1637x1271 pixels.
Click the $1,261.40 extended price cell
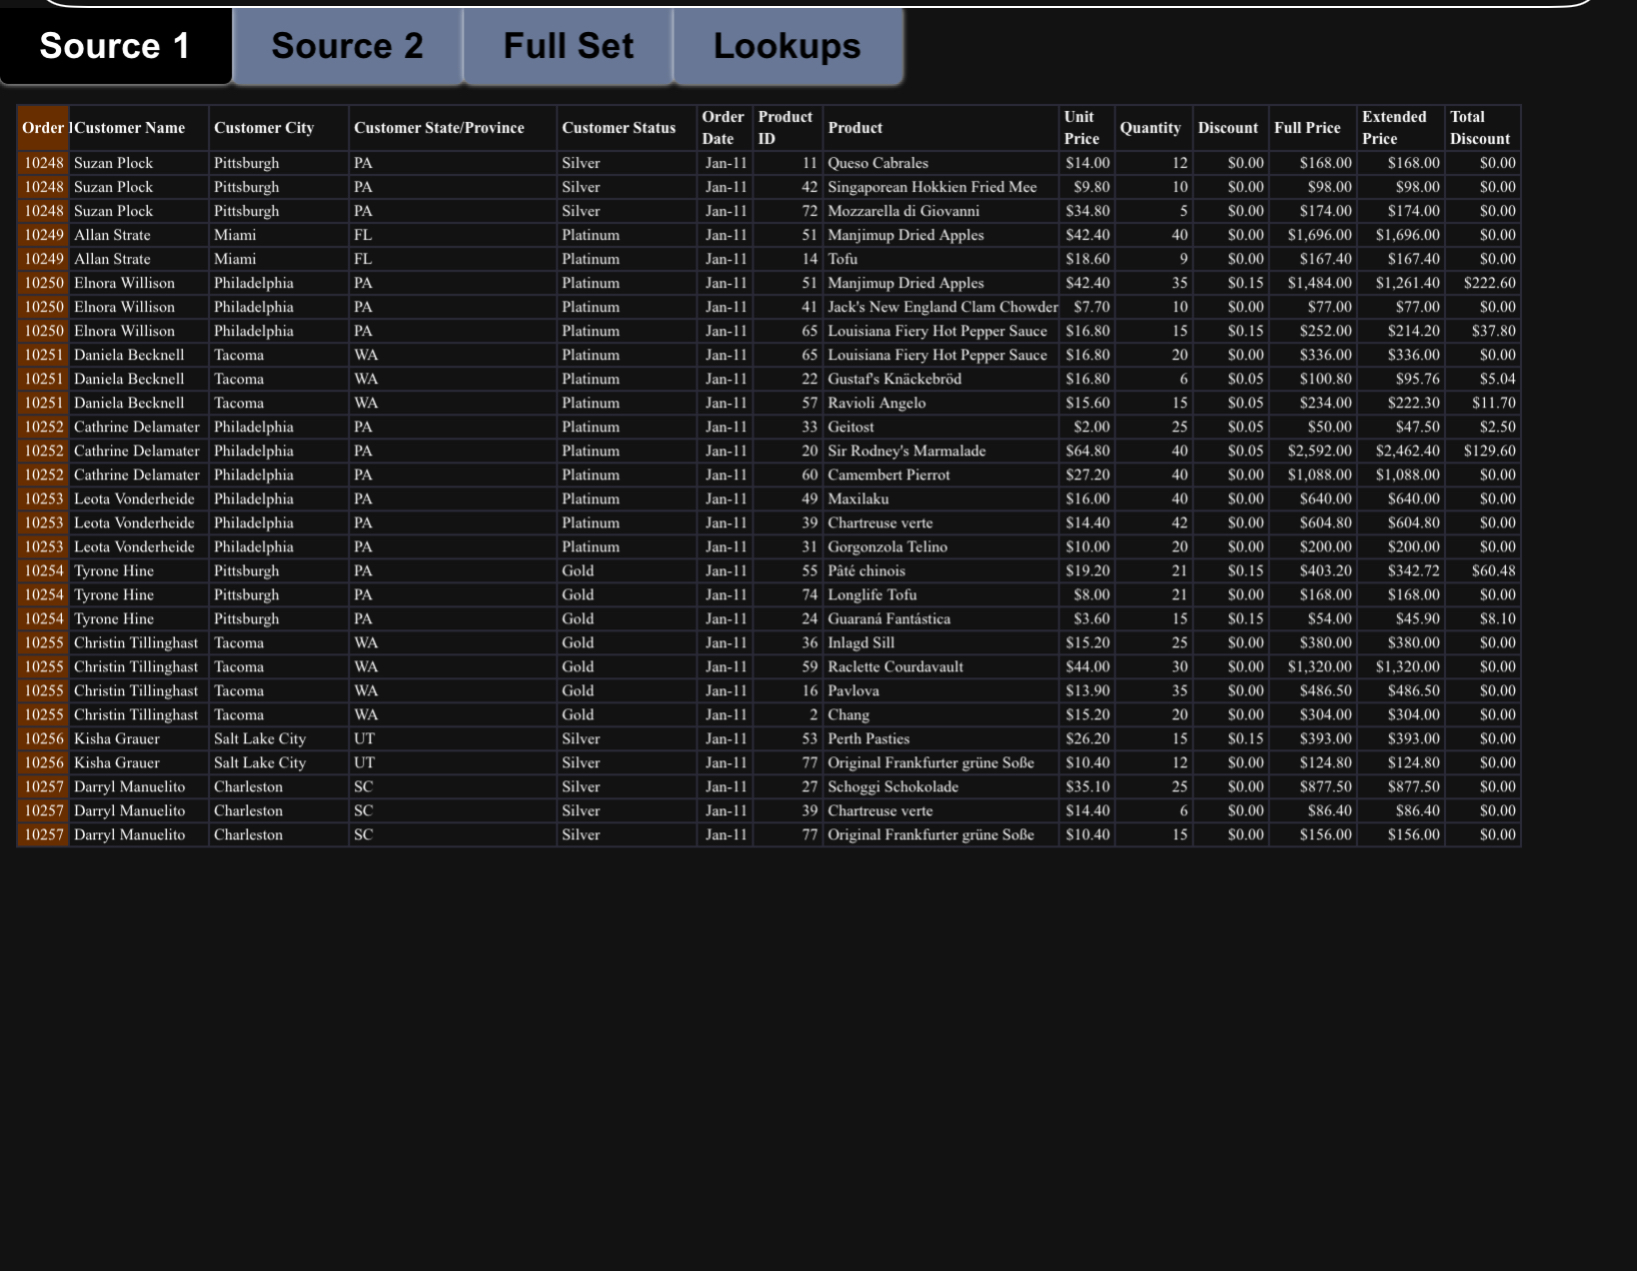pos(1401,283)
